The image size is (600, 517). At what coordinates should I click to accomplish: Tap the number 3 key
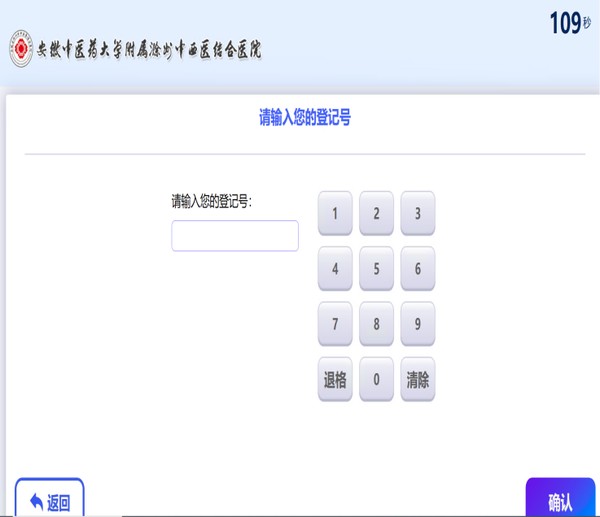[x=417, y=213]
